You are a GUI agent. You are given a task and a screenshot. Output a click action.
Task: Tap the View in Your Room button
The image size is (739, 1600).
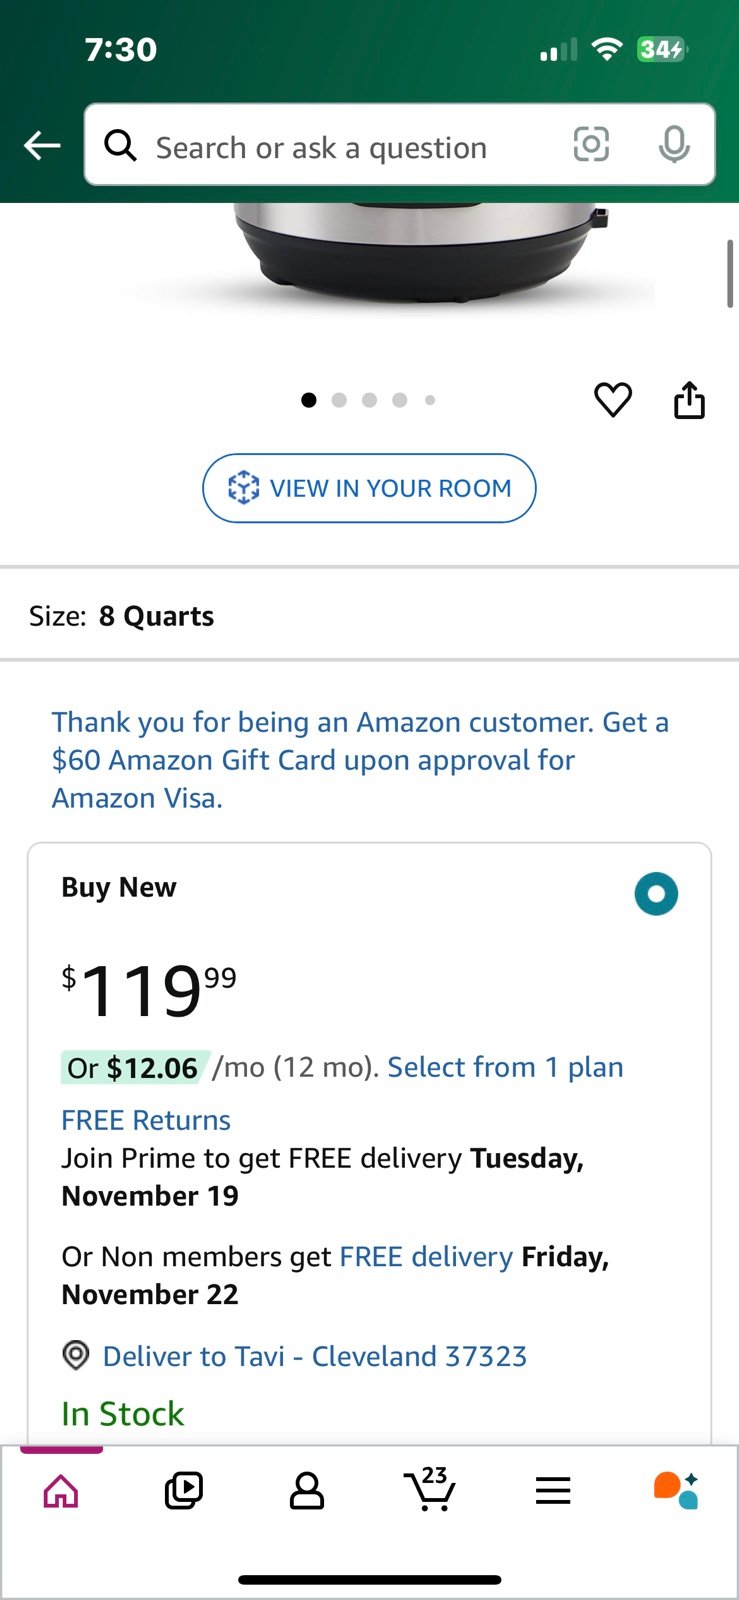[x=369, y=488]
